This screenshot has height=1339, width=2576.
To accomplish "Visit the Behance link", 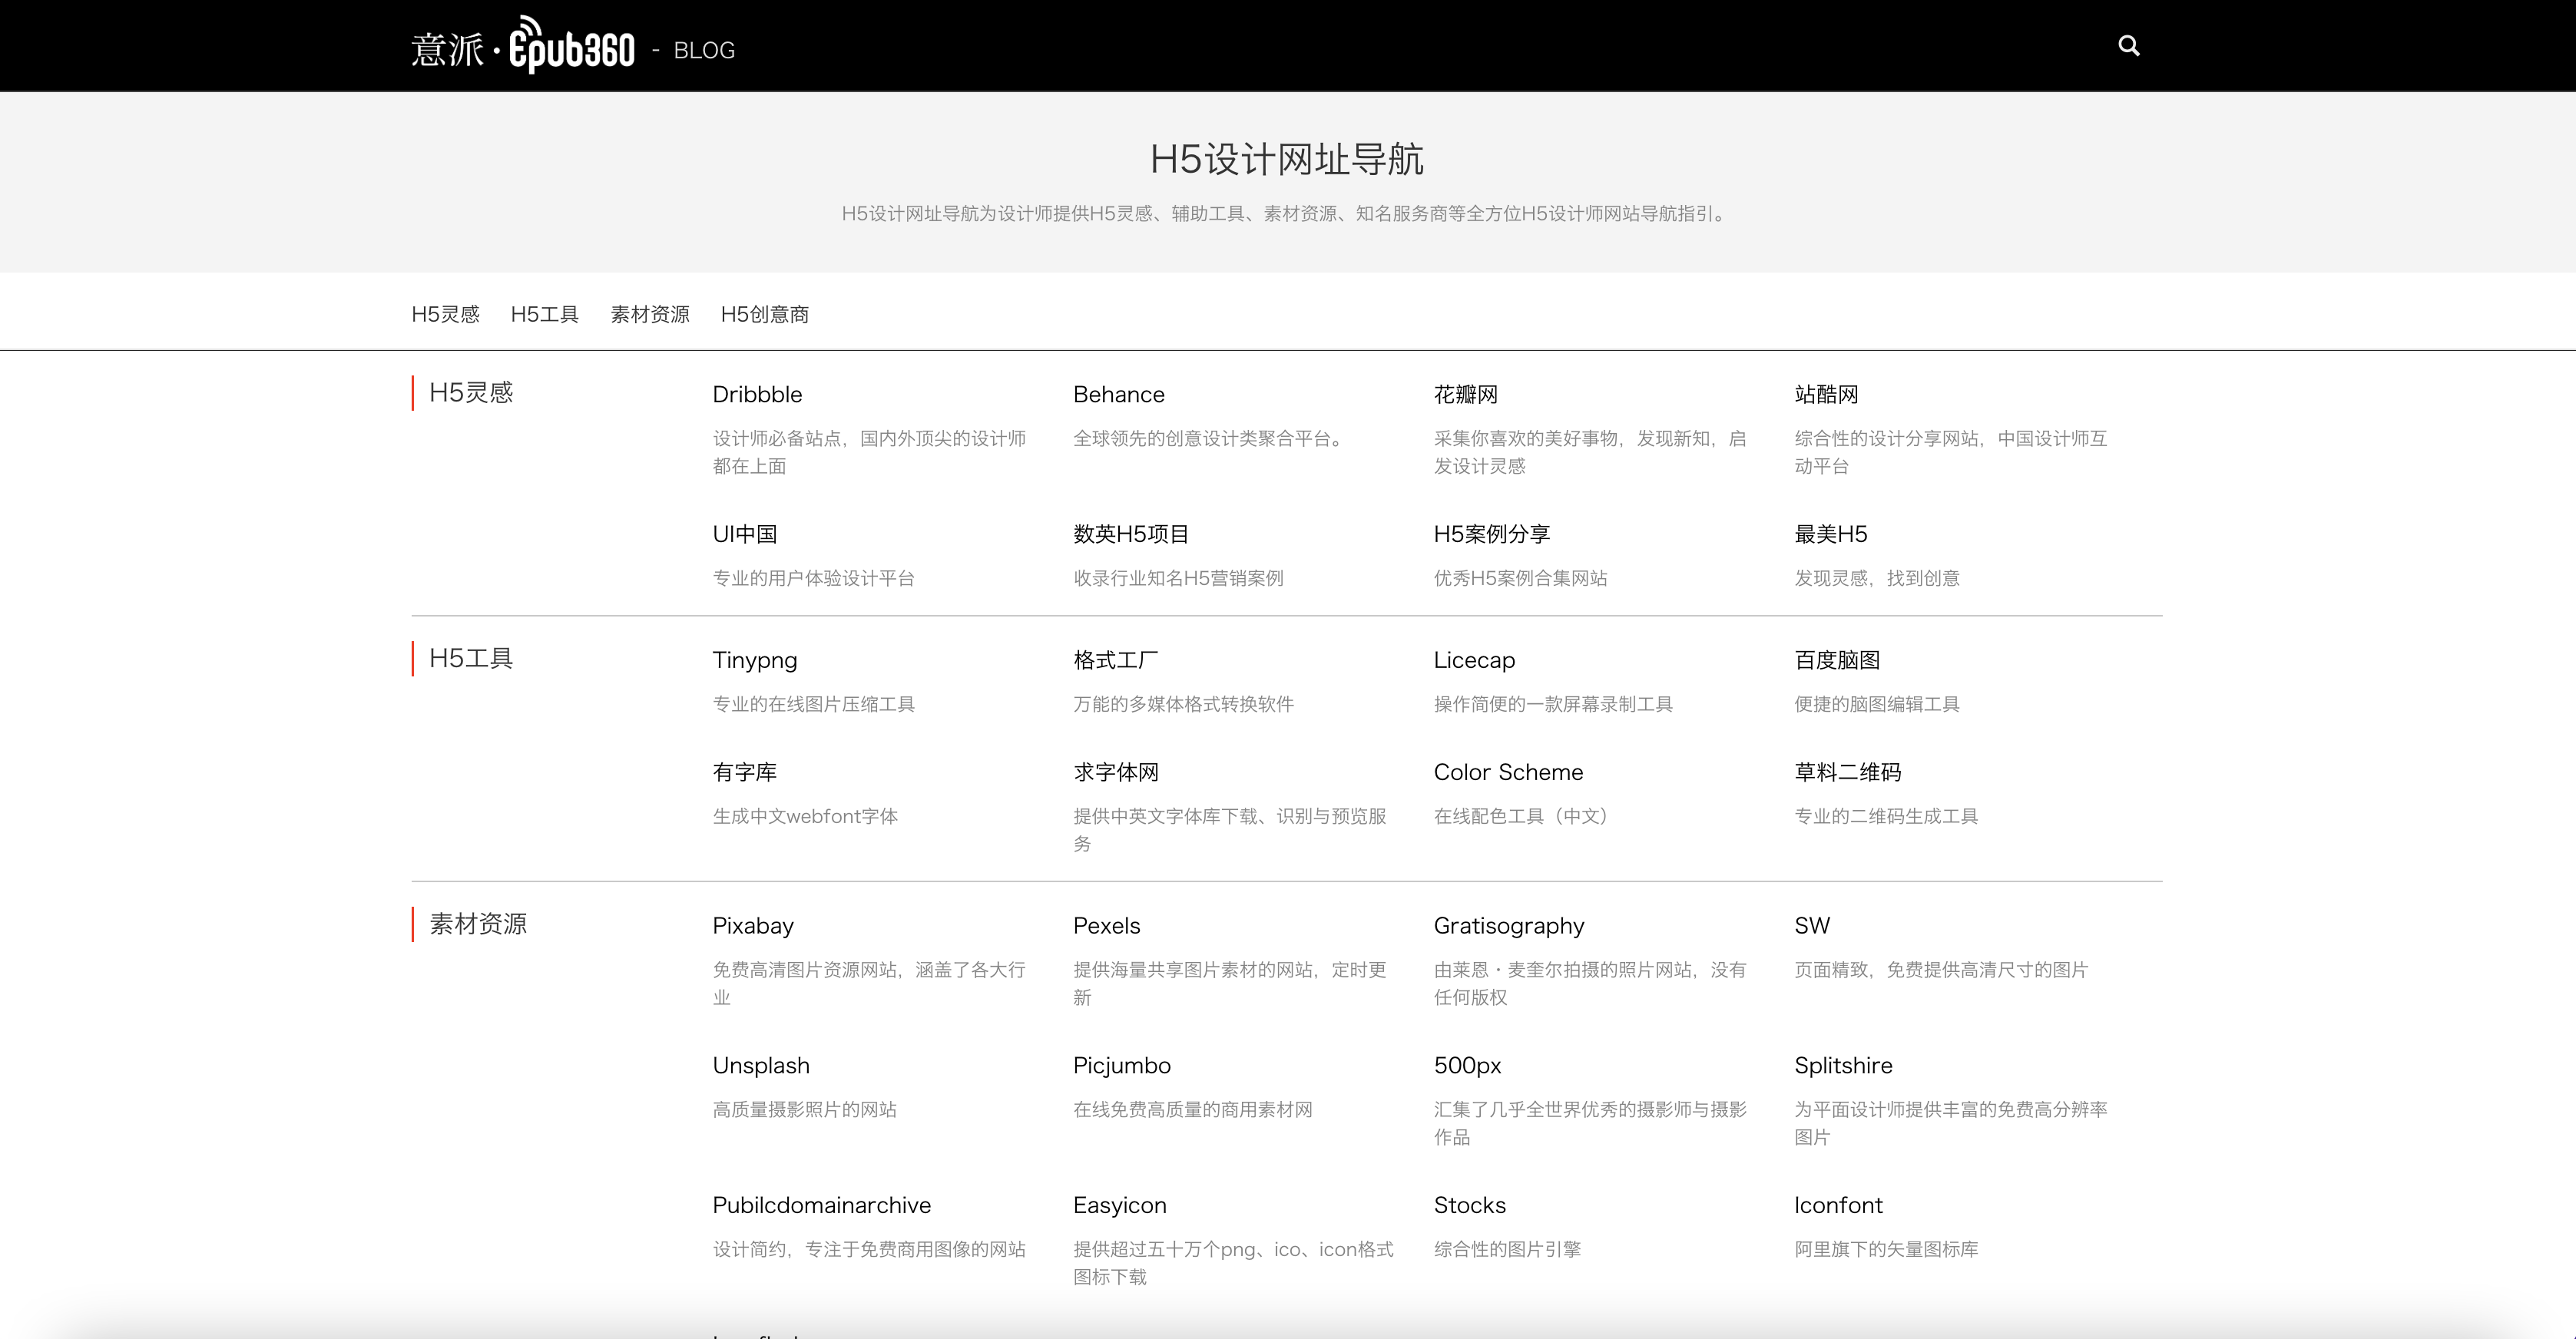I will [1118, 394].
